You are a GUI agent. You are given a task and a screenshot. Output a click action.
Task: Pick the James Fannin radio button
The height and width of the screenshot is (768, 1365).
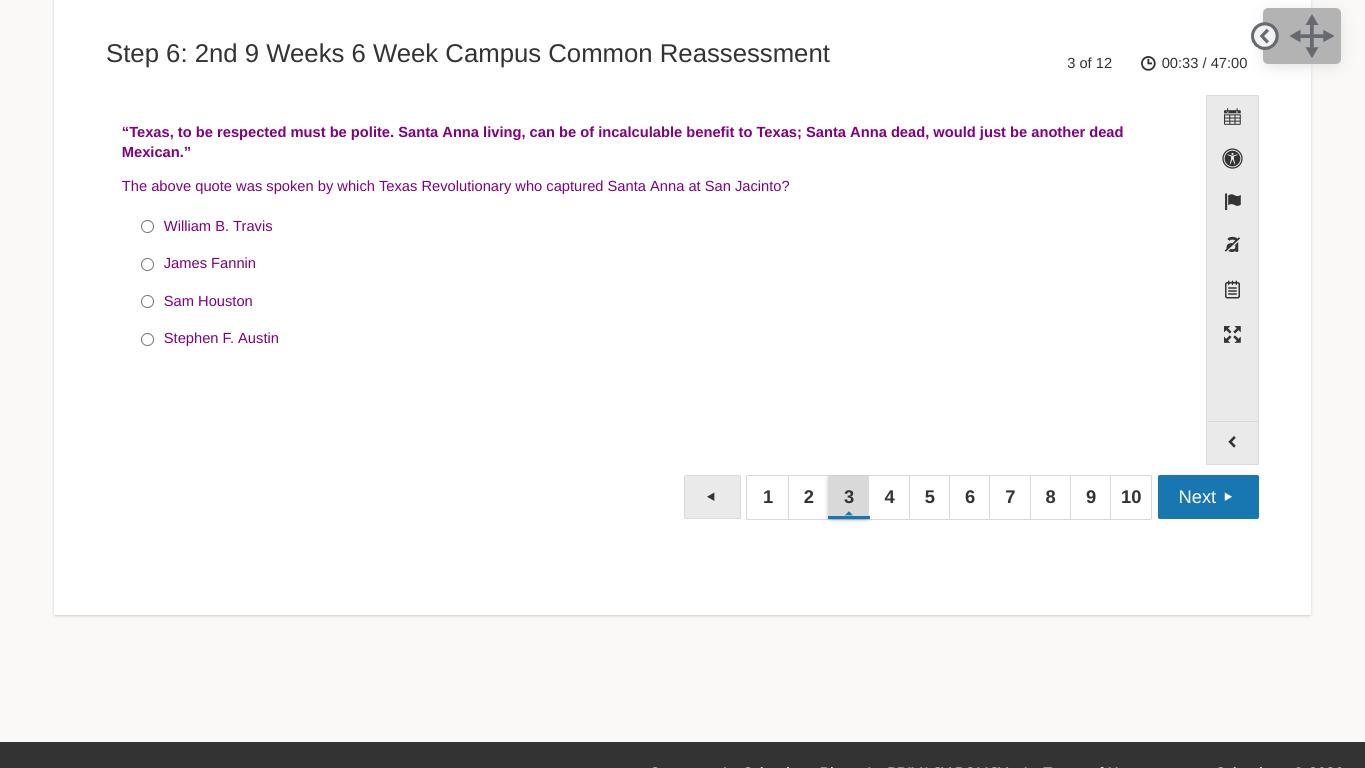tap(147, 264)
